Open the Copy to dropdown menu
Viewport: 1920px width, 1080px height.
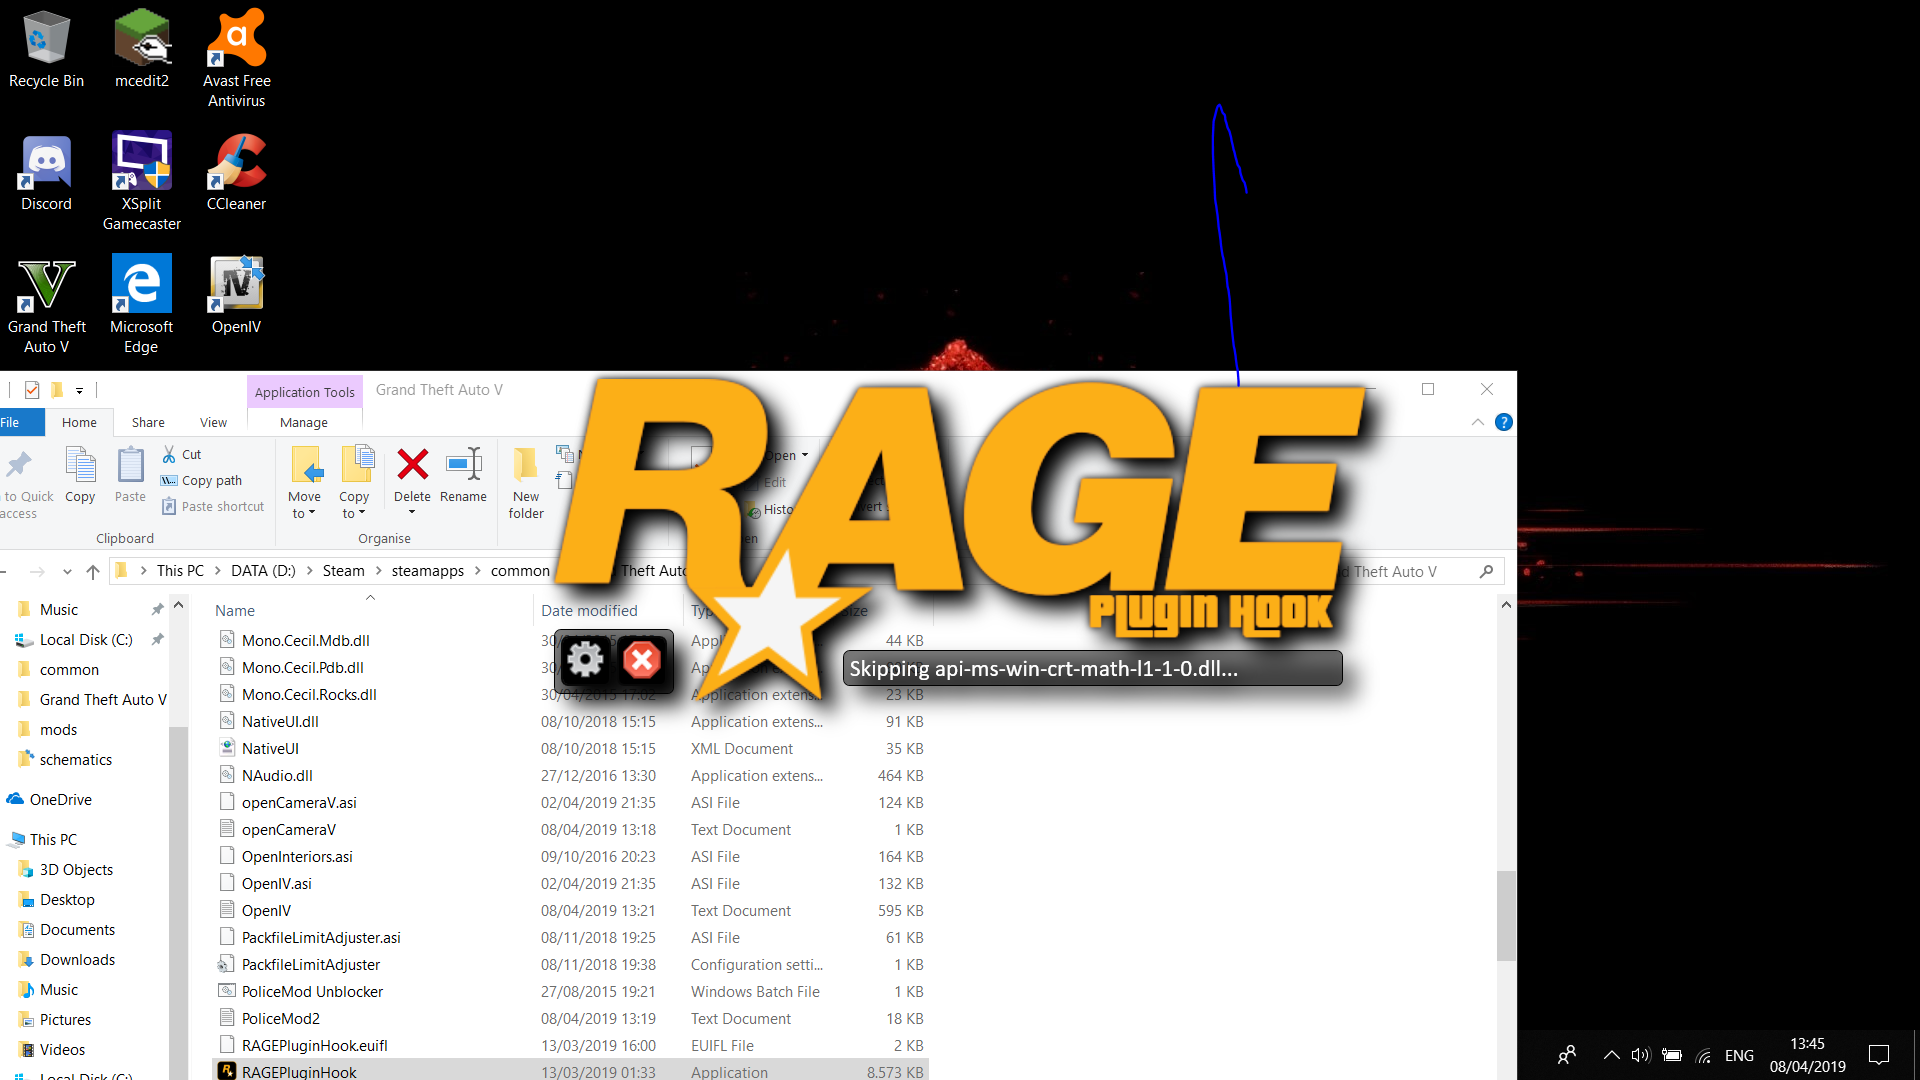354,504
